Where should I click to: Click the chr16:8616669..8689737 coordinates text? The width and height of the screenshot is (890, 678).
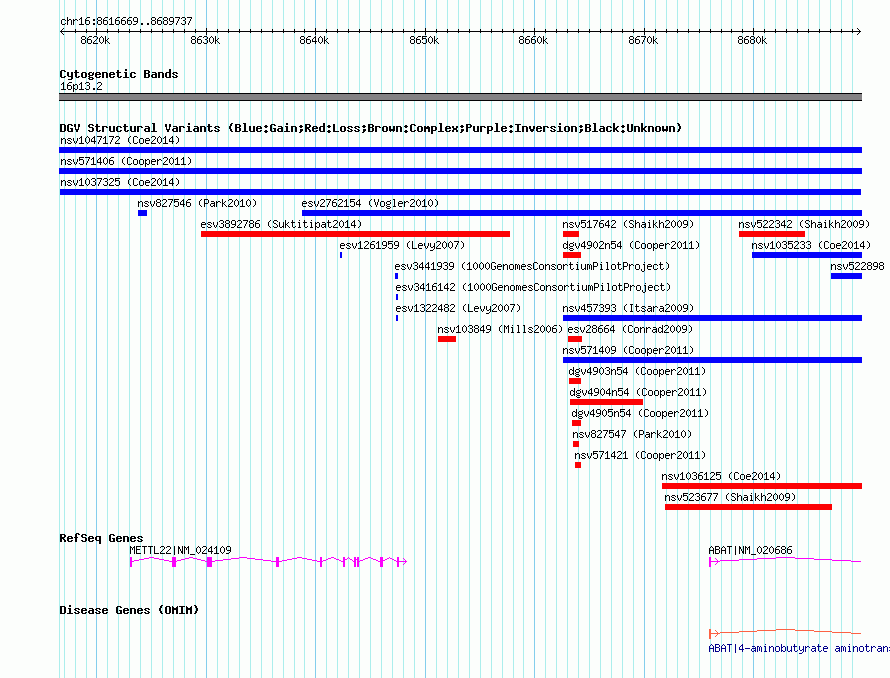click(127, 22)
